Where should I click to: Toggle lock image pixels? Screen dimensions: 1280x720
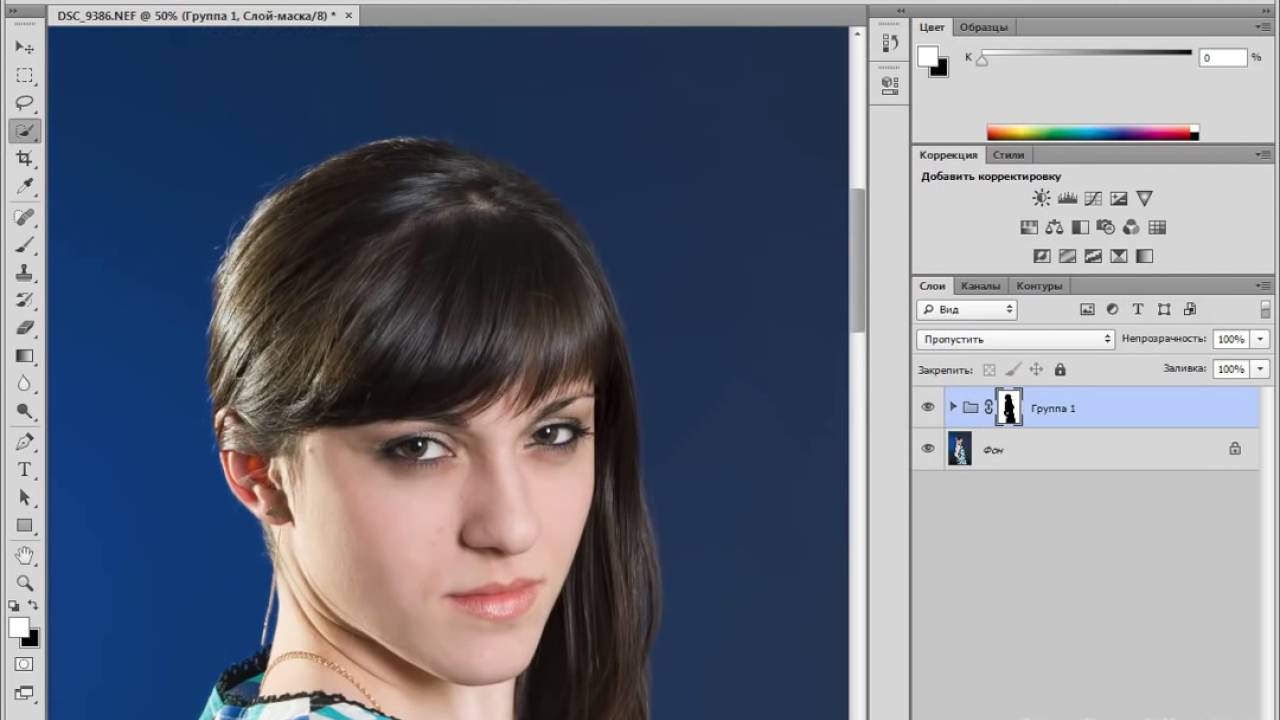tap(1013, 369)
